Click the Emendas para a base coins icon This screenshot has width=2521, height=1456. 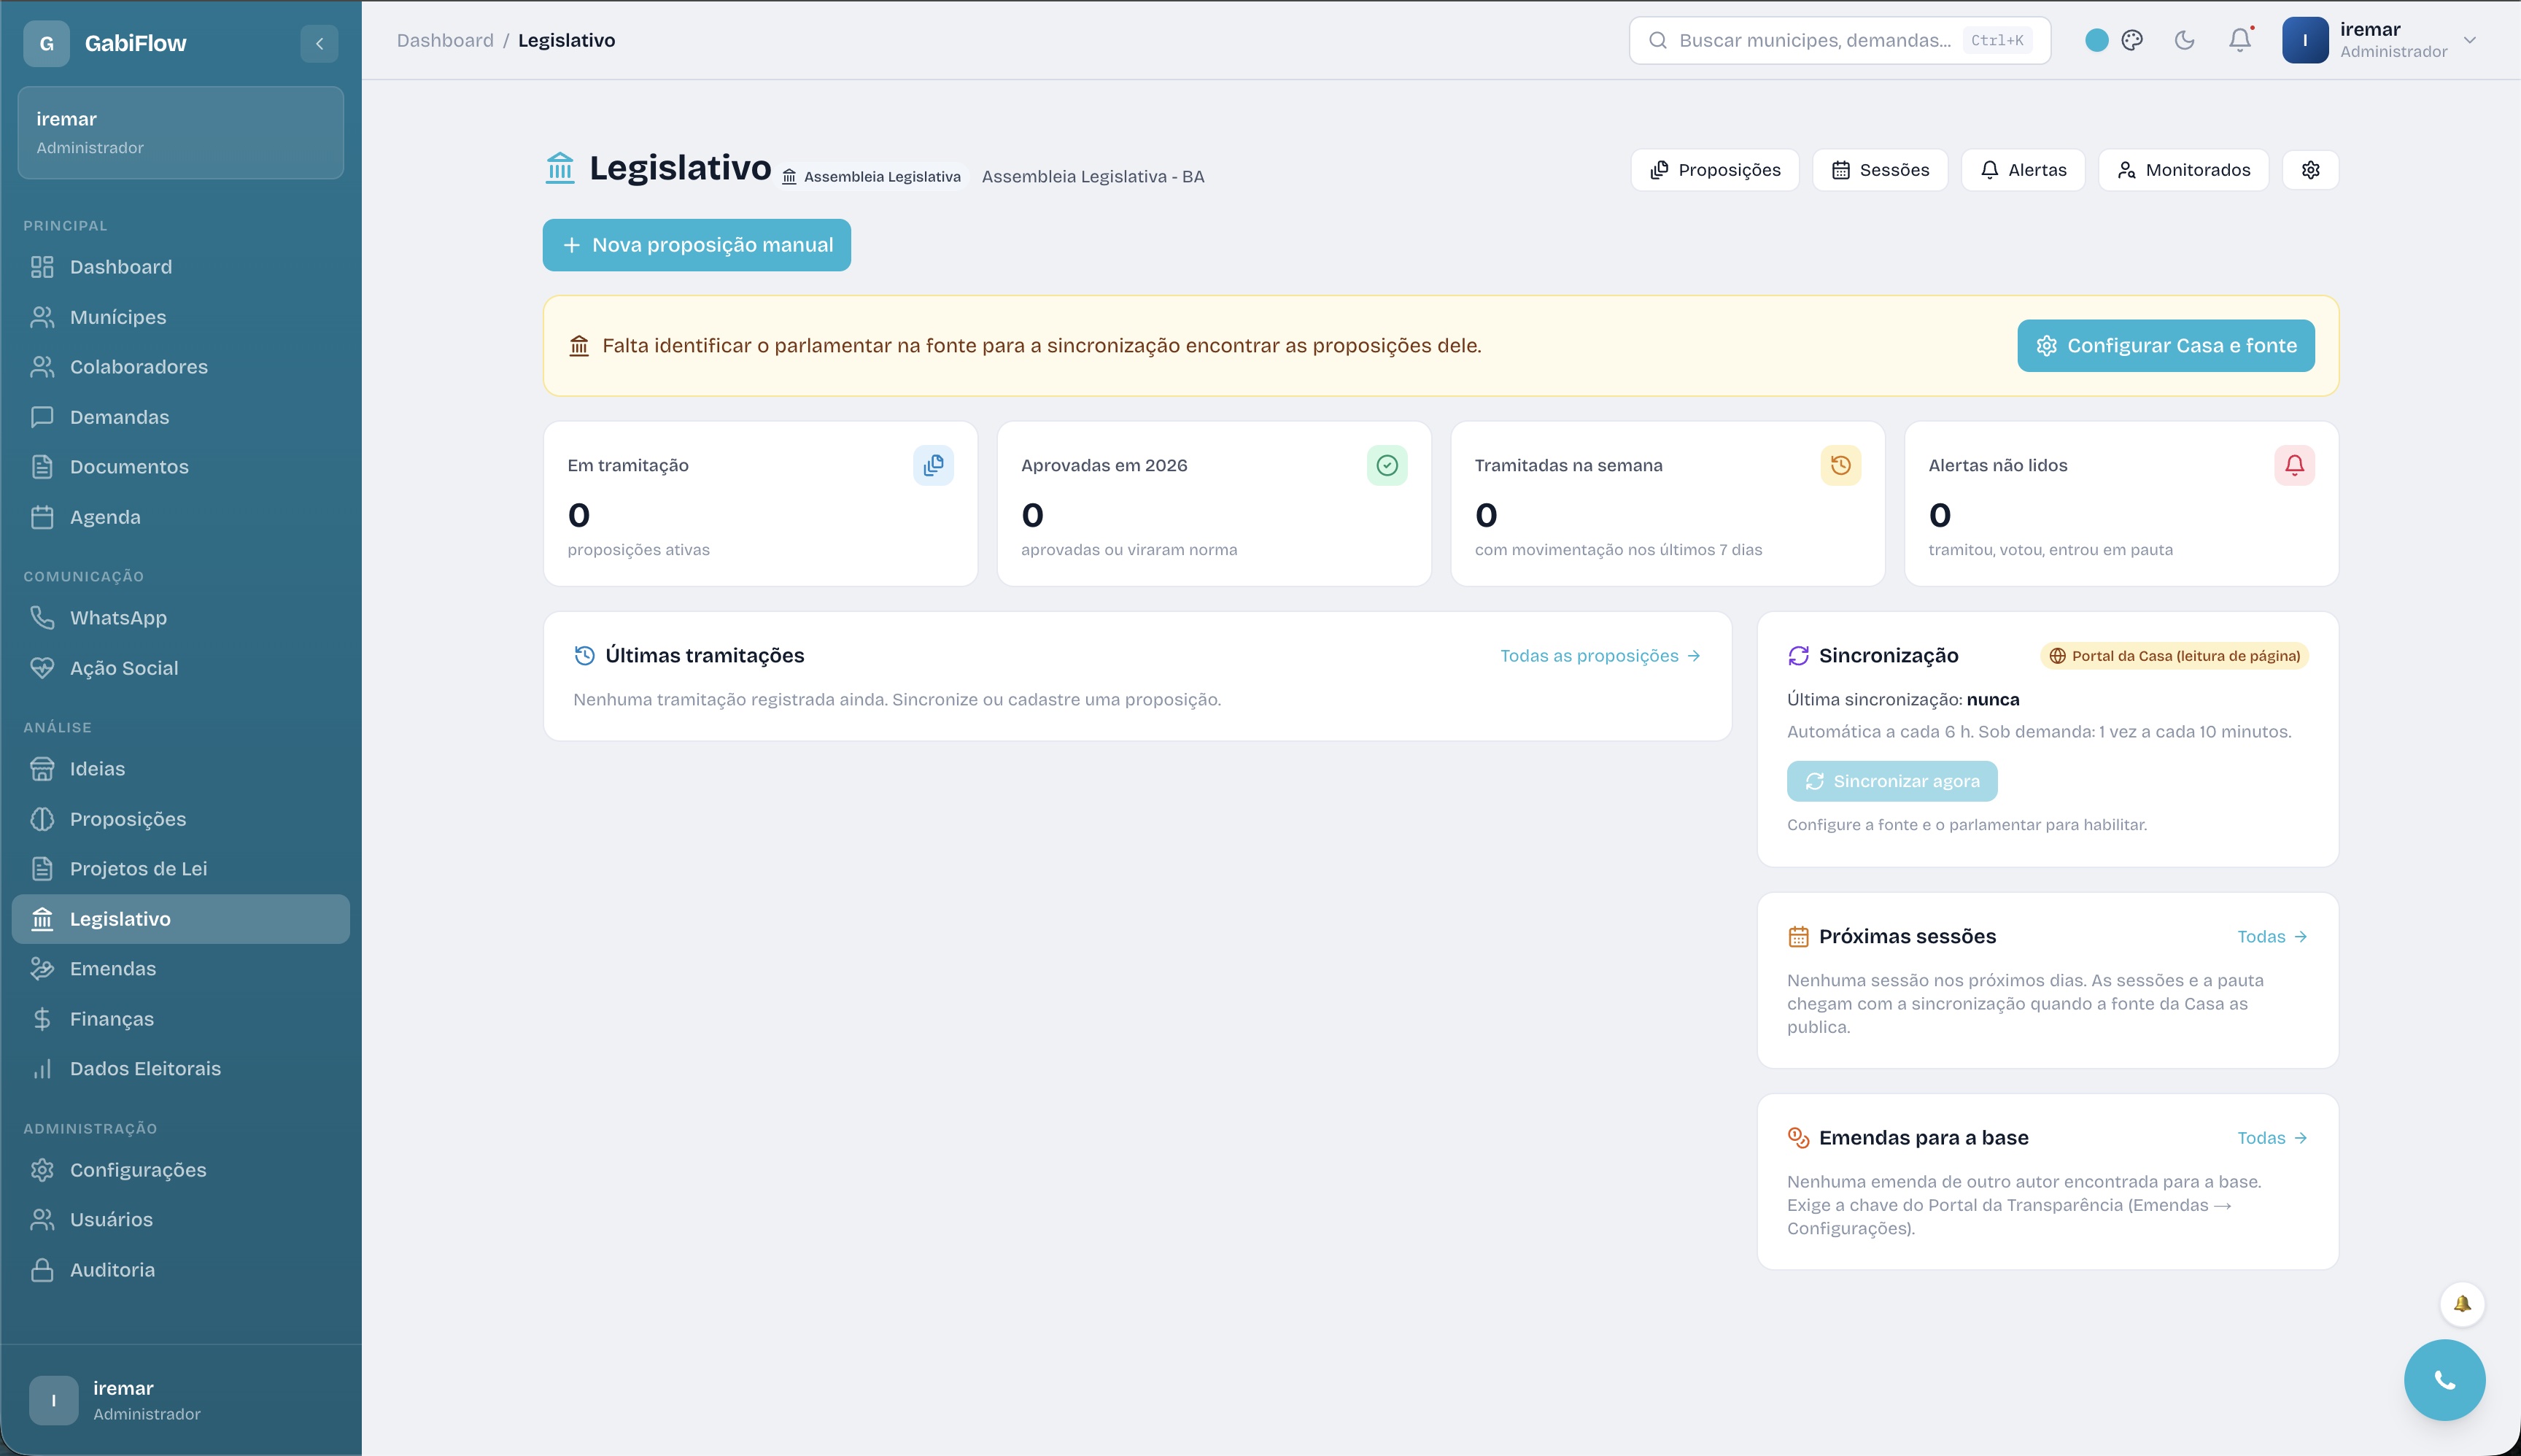(1798, 1138)
